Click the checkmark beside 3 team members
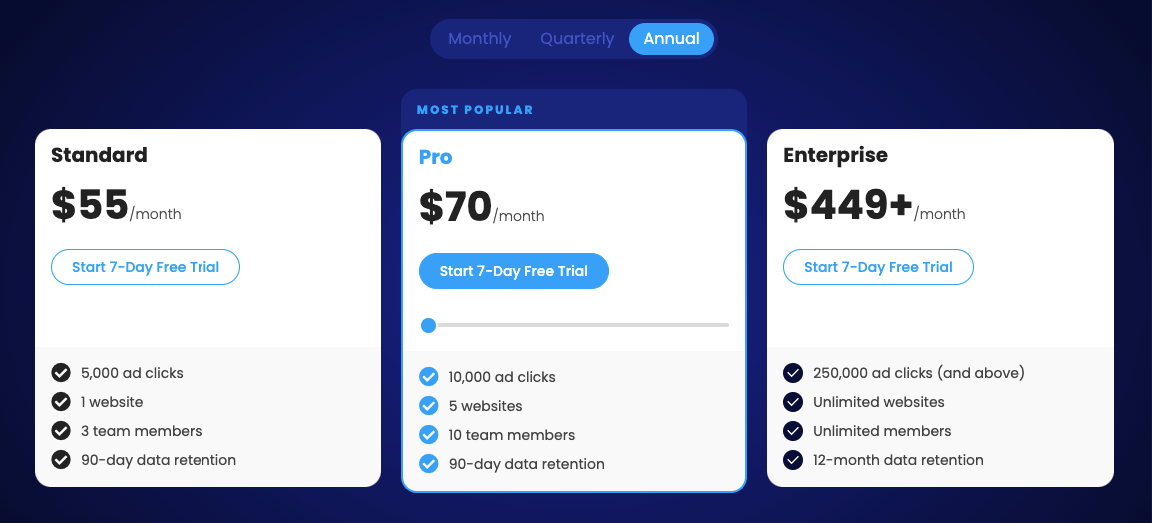Viewport: 1152px width, 523px height. click(x=61, y=431)
